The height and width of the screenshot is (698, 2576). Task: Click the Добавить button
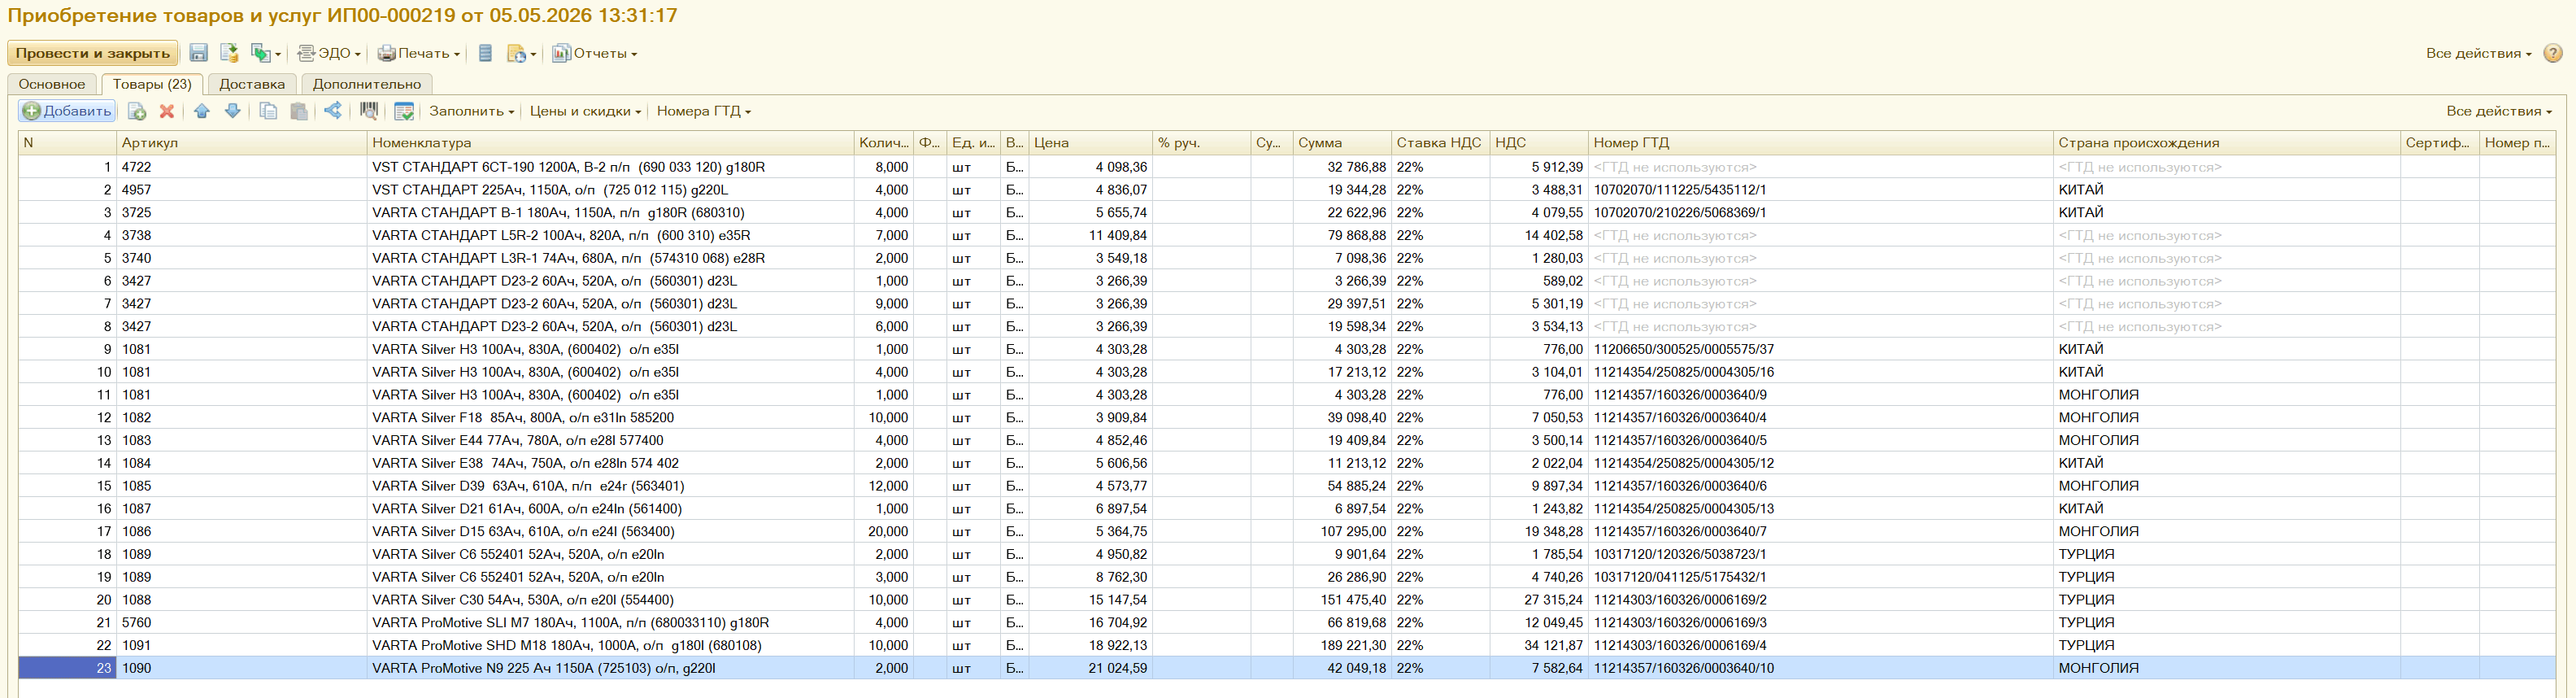67,111
